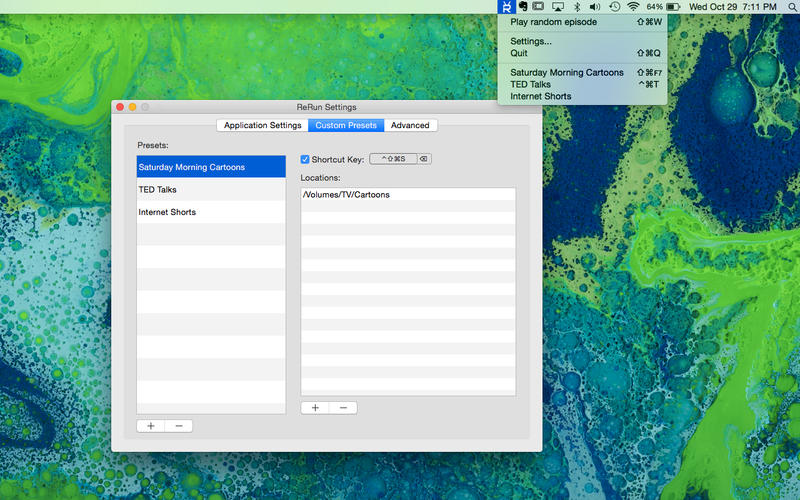Minimize the ReRun Settings window
The height and width of the screenshot is (500, 800).
pyautogui.click(x=132, y=107)
